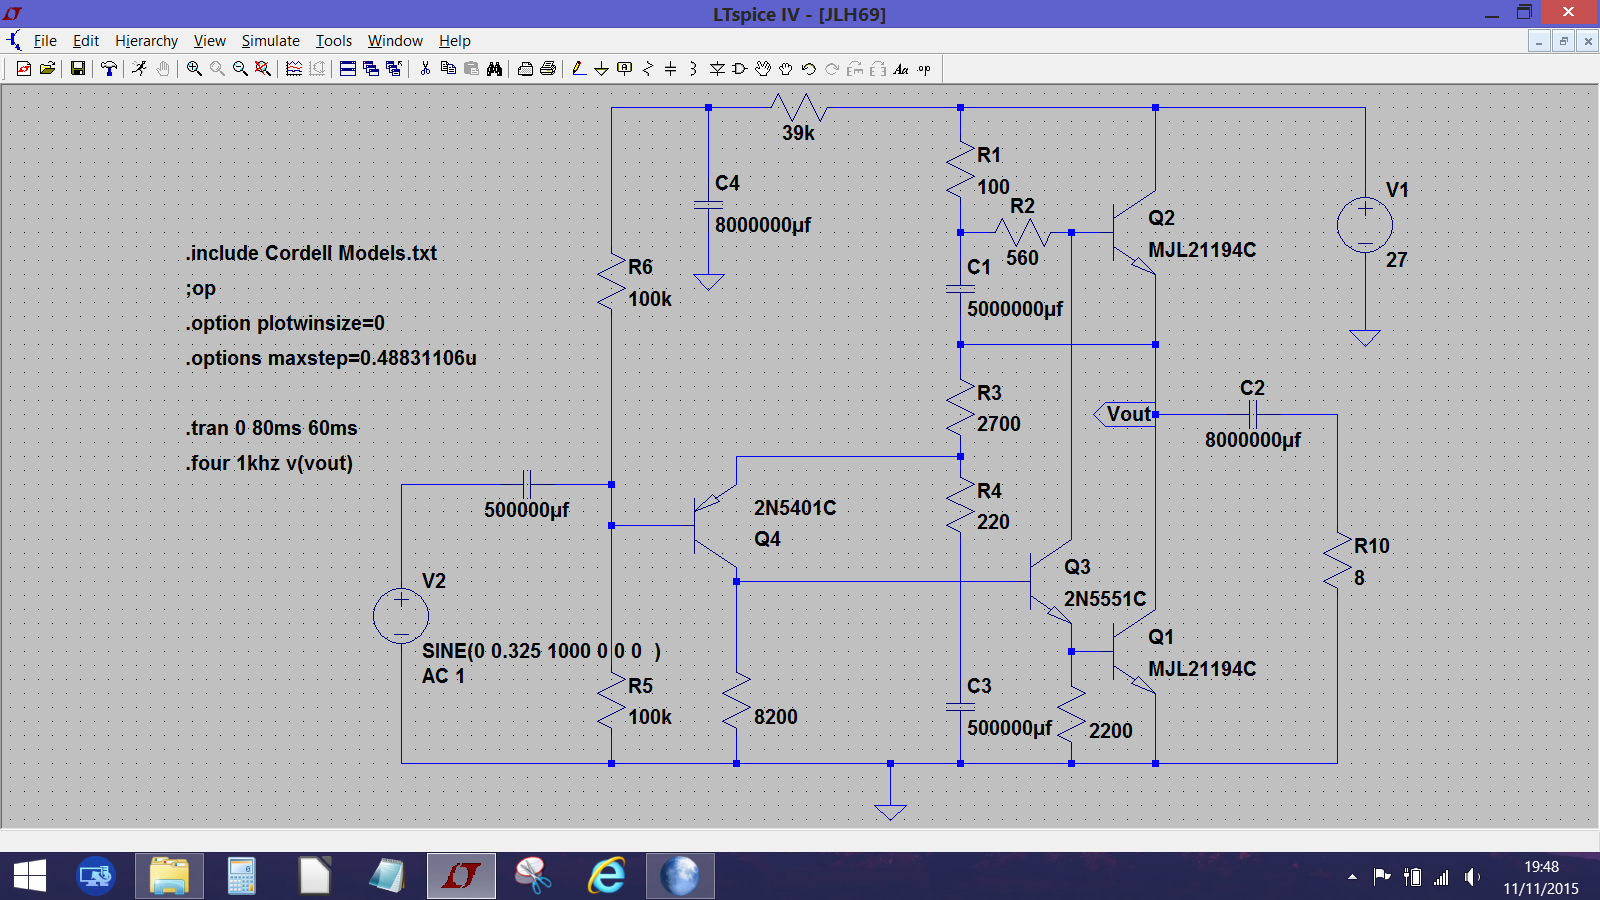This screenshot has height=900, width=1600.
Task: Click the '.tran 0 80ms 60ms' directive
Action: [271, 428]
